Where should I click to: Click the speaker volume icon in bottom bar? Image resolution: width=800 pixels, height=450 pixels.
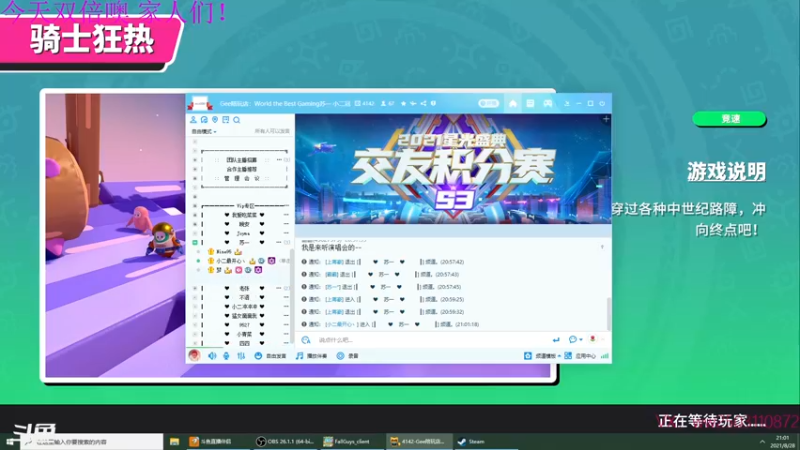coord(212,356)
